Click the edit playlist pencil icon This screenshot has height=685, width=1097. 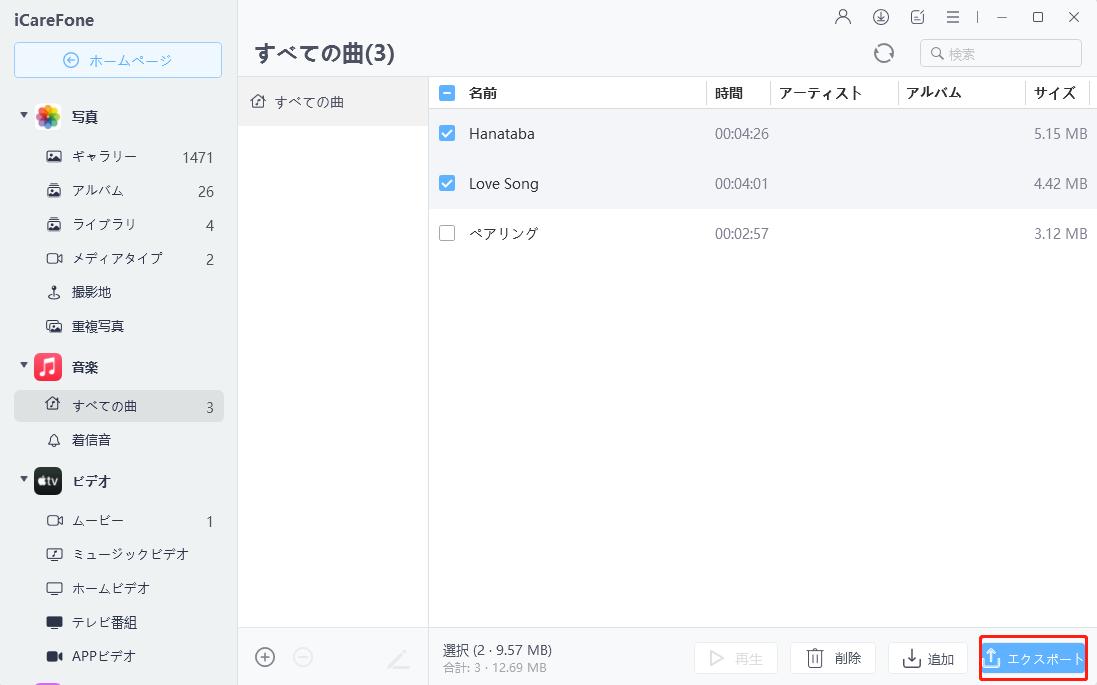tap(399, 658)
